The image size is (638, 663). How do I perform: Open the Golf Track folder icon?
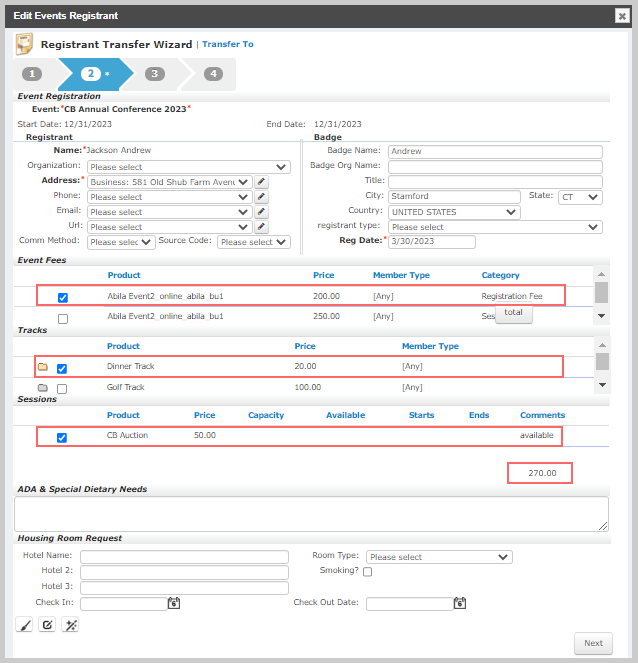[x=43, y=387]
